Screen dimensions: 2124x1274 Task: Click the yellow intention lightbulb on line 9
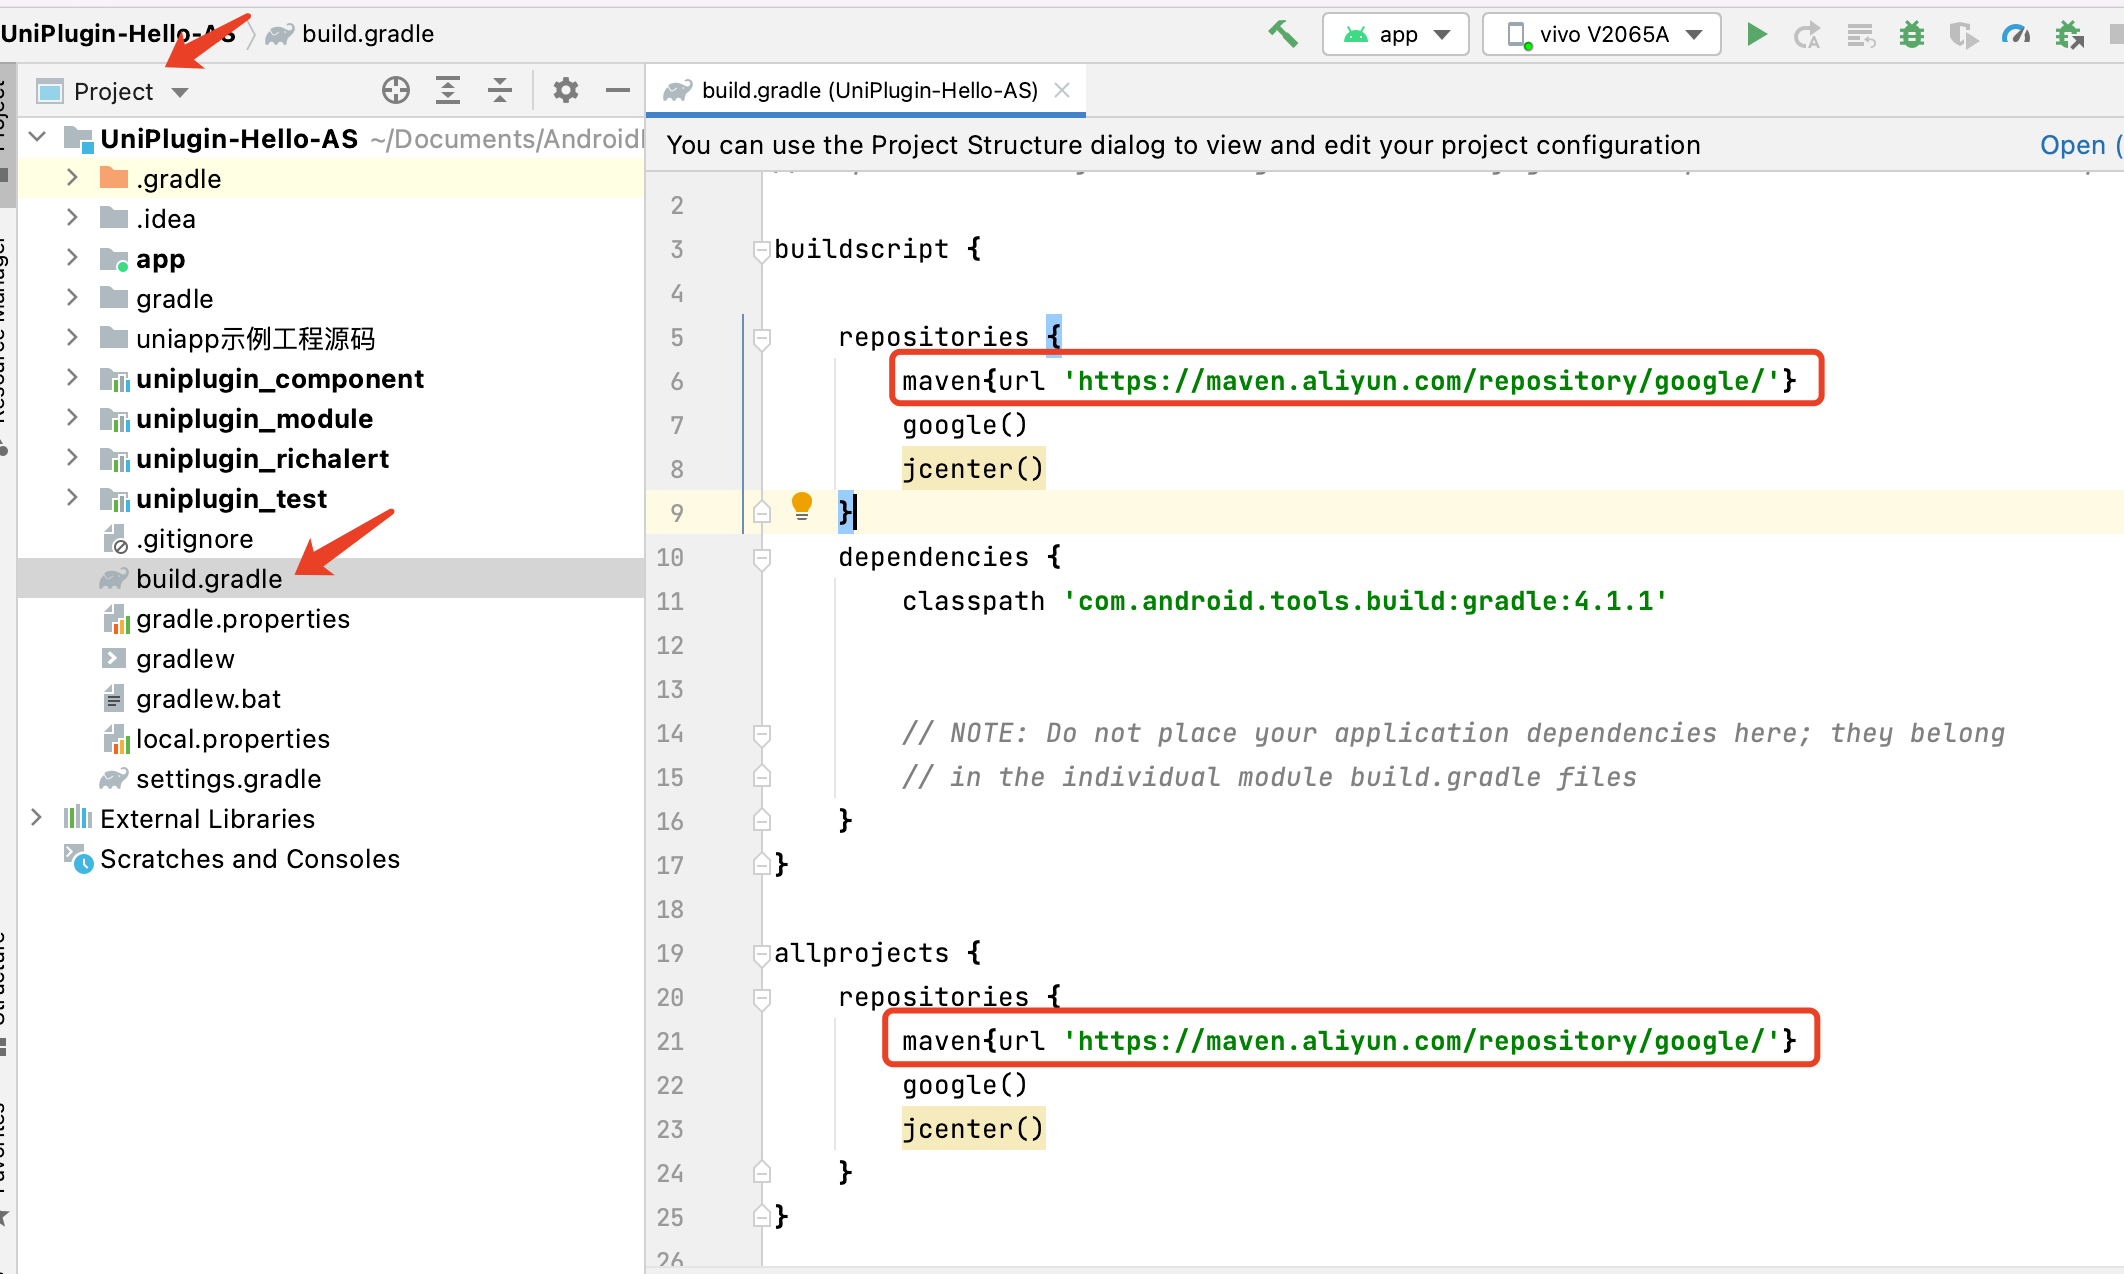802,505
